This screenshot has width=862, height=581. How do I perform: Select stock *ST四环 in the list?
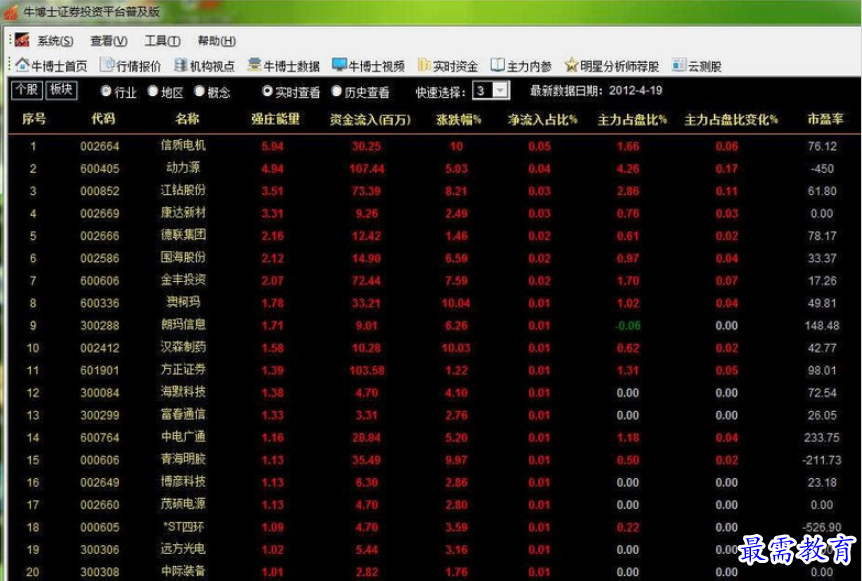pyautogui.click(x=183, y=527)
